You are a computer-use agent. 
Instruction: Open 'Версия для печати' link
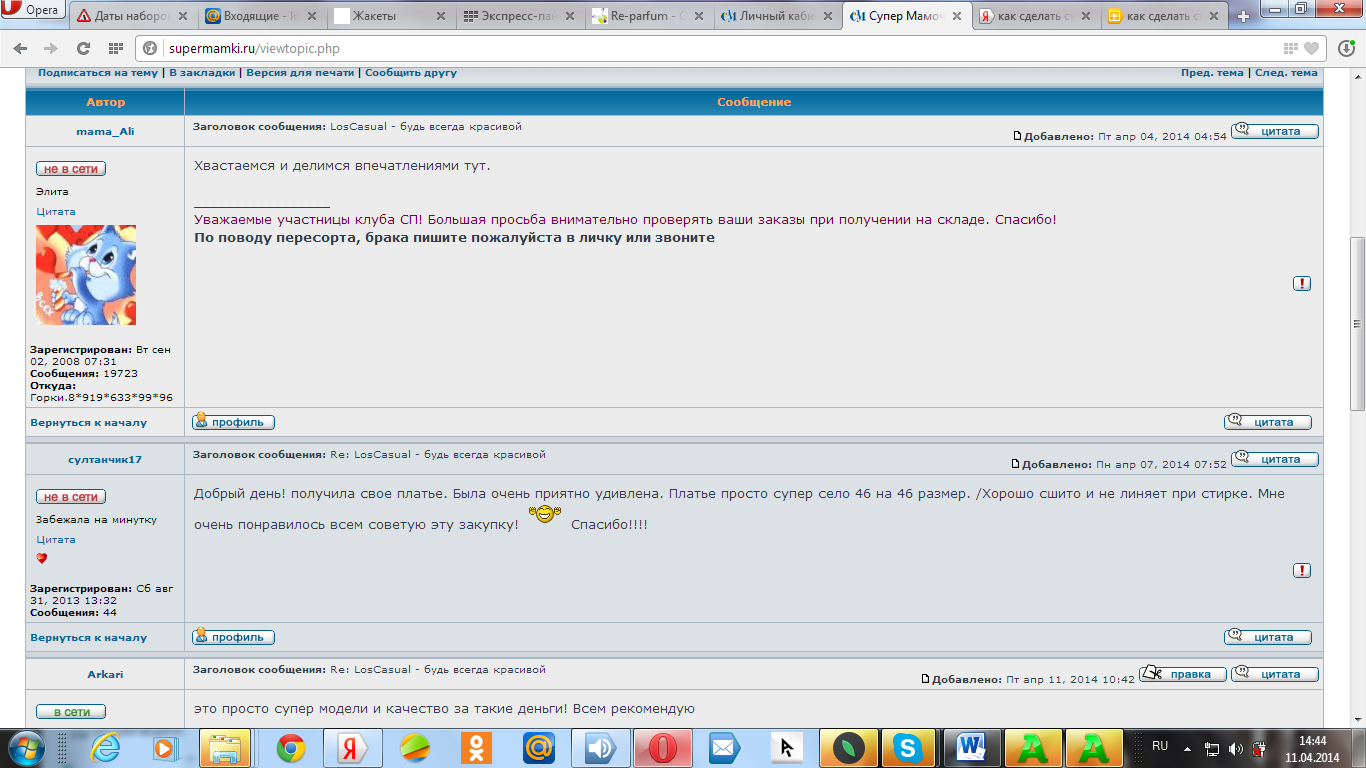[x=300, y=73]
